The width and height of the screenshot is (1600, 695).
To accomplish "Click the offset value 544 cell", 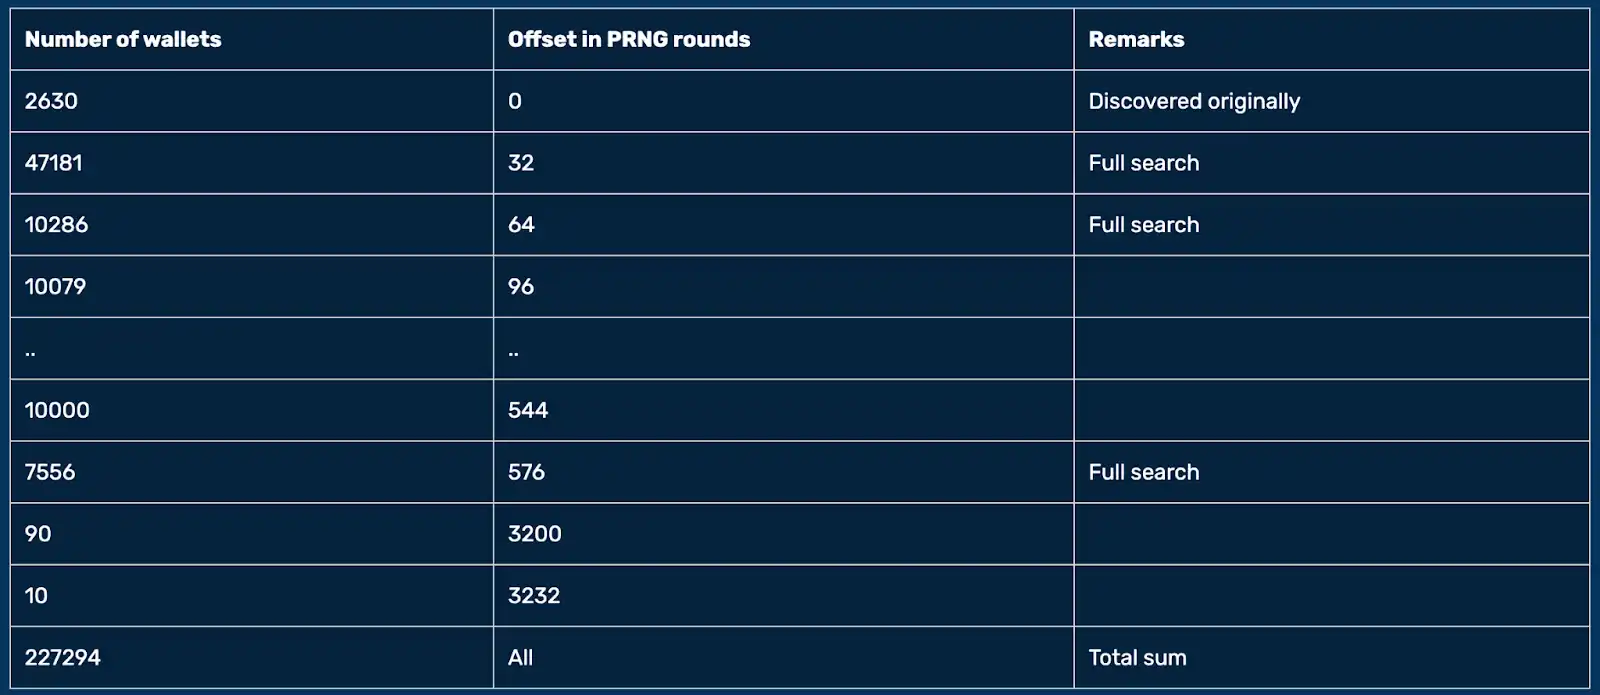I will pyautogui.click(x=528, y=410).
